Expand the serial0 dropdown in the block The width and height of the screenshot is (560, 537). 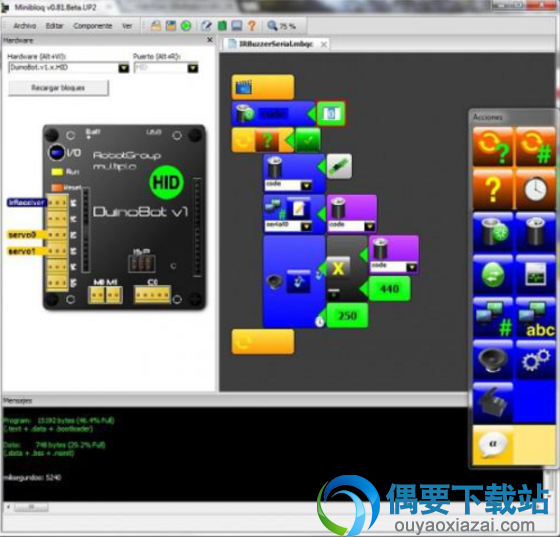[x=306, y=226]
